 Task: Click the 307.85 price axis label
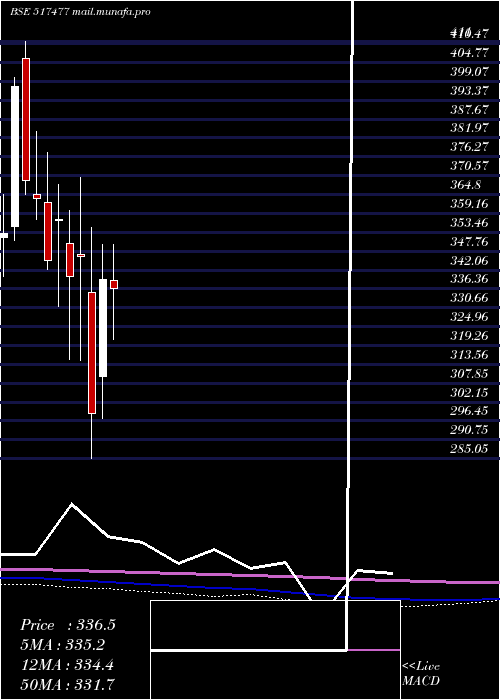[x=469, y=373]
